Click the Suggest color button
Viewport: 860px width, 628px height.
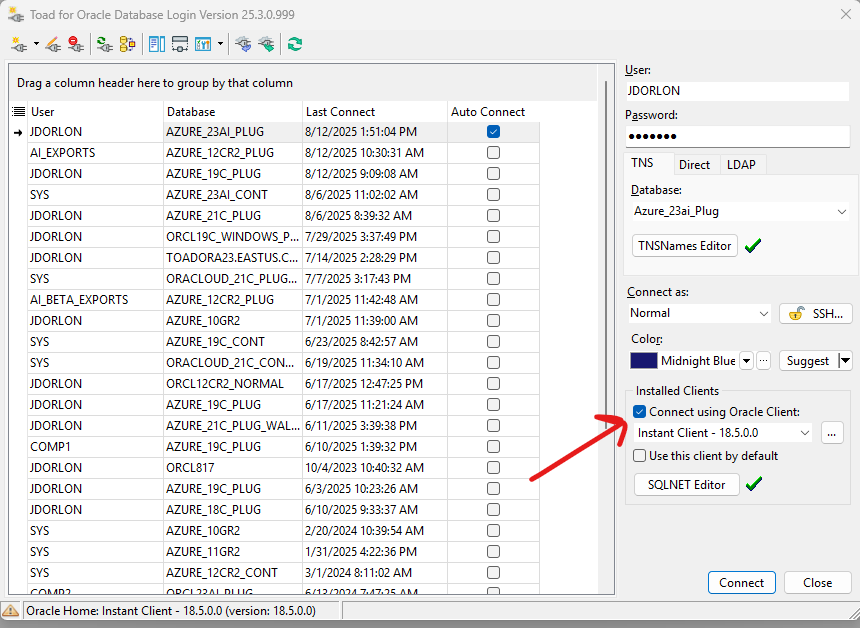(808, 361)
